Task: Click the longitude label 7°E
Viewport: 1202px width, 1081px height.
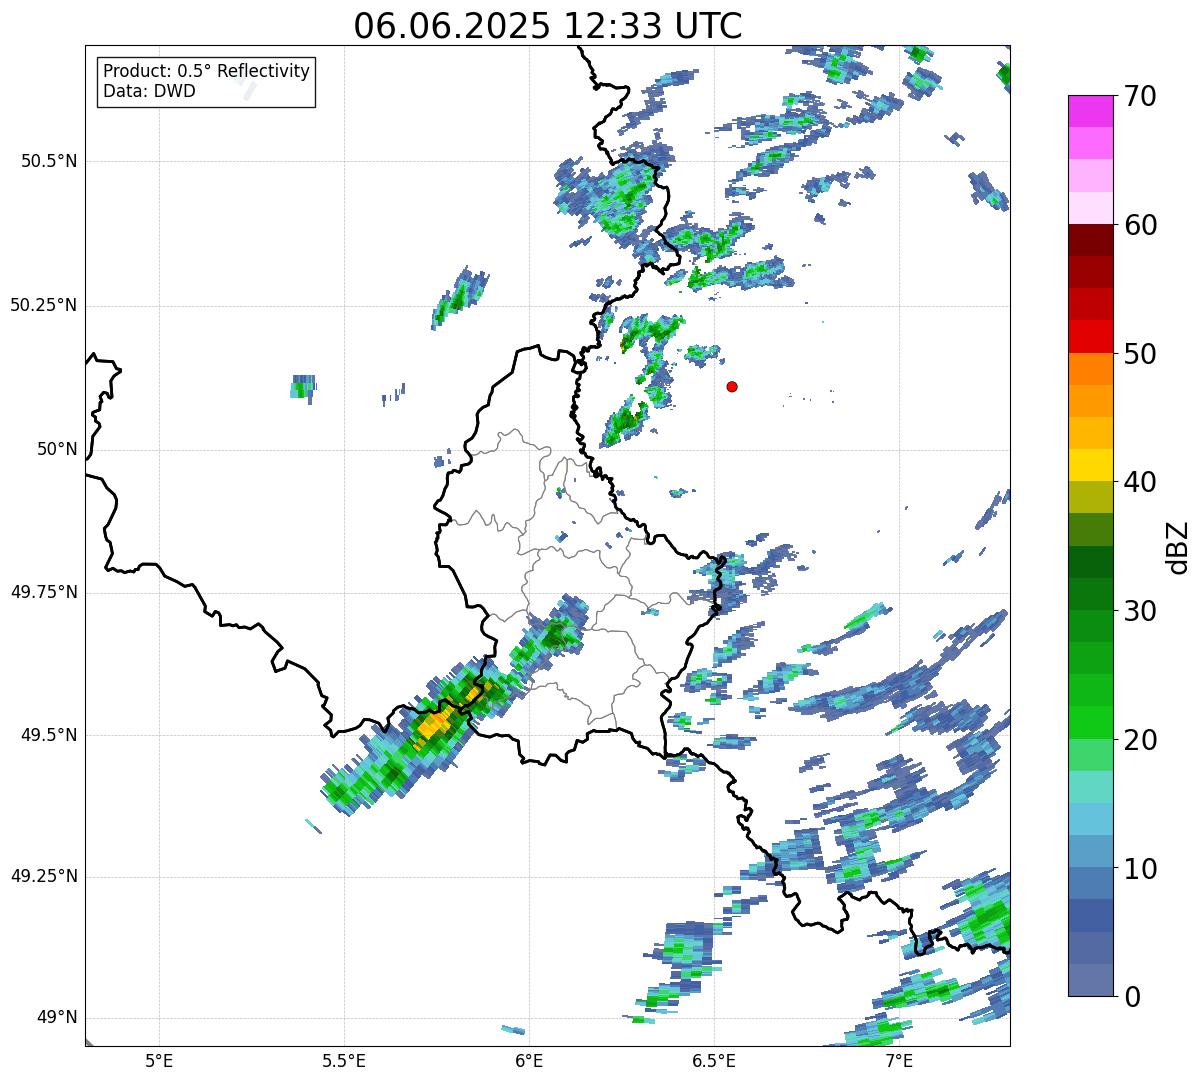Action: point(899,1060)
